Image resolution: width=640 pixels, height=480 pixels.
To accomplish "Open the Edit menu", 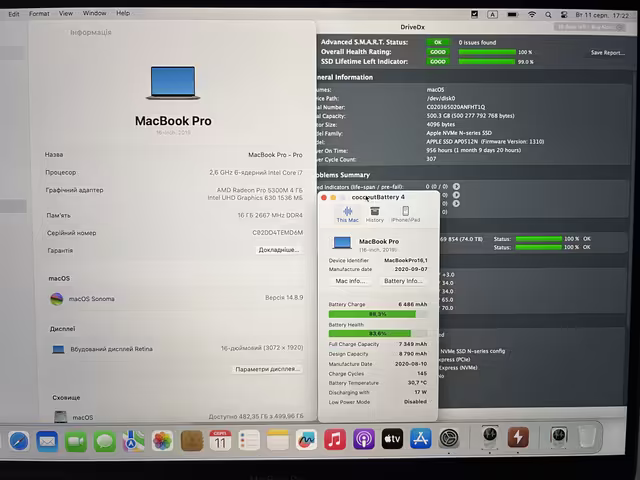I will coord(14,14).
